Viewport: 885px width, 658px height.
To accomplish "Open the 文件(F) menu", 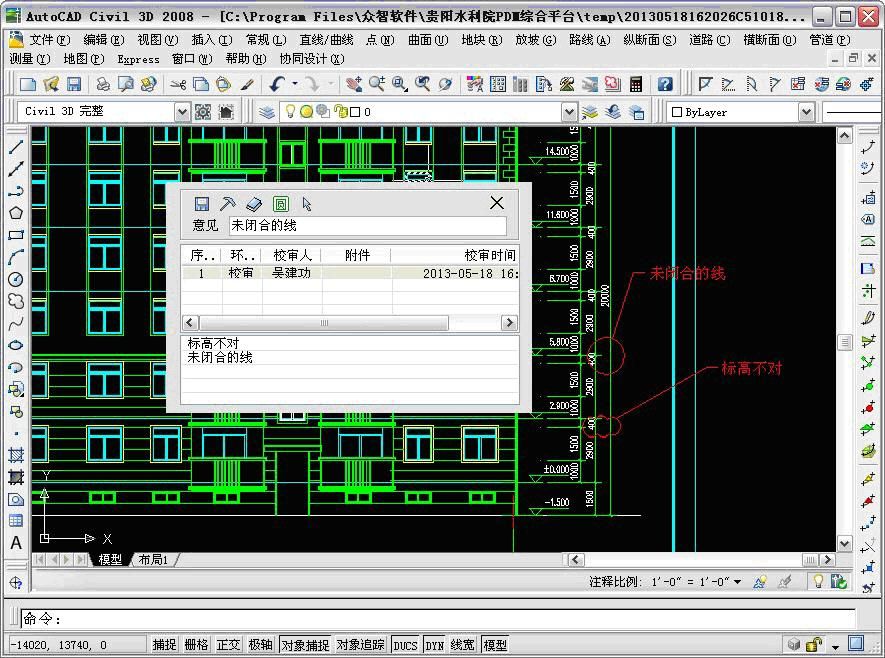I will coord(49,40).
